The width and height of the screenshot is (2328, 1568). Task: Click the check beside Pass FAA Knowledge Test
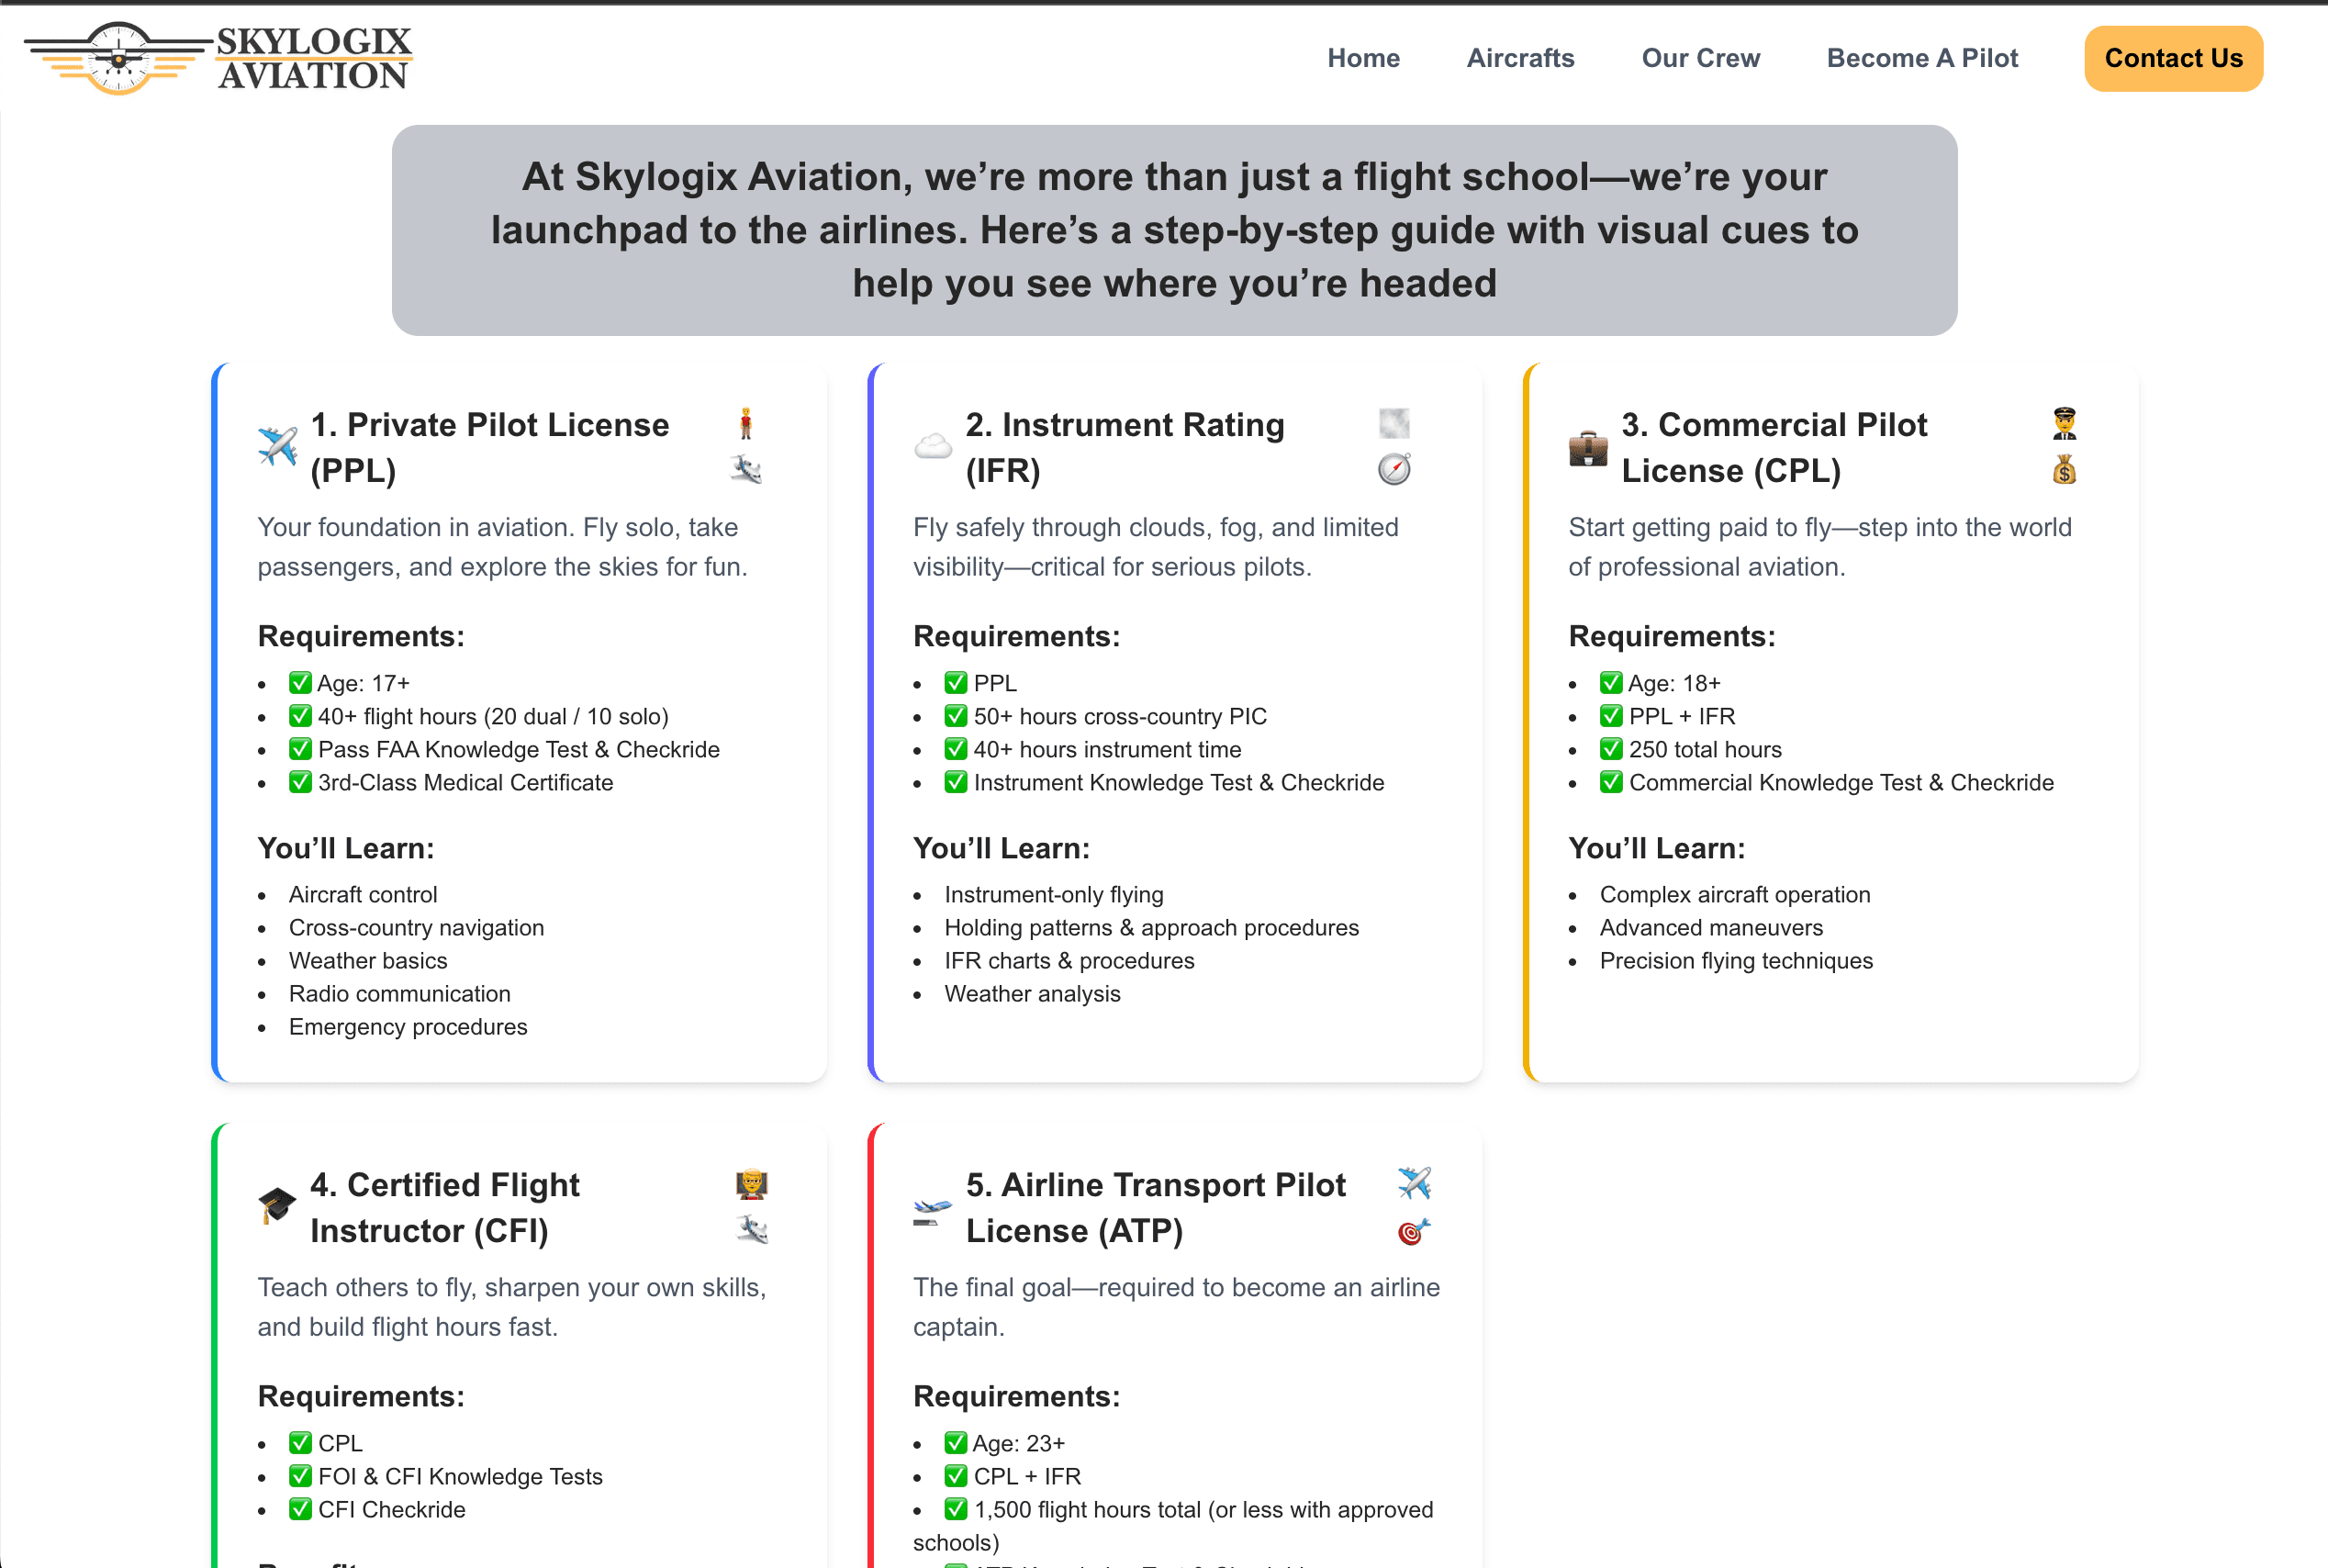(x=300, y=749)
